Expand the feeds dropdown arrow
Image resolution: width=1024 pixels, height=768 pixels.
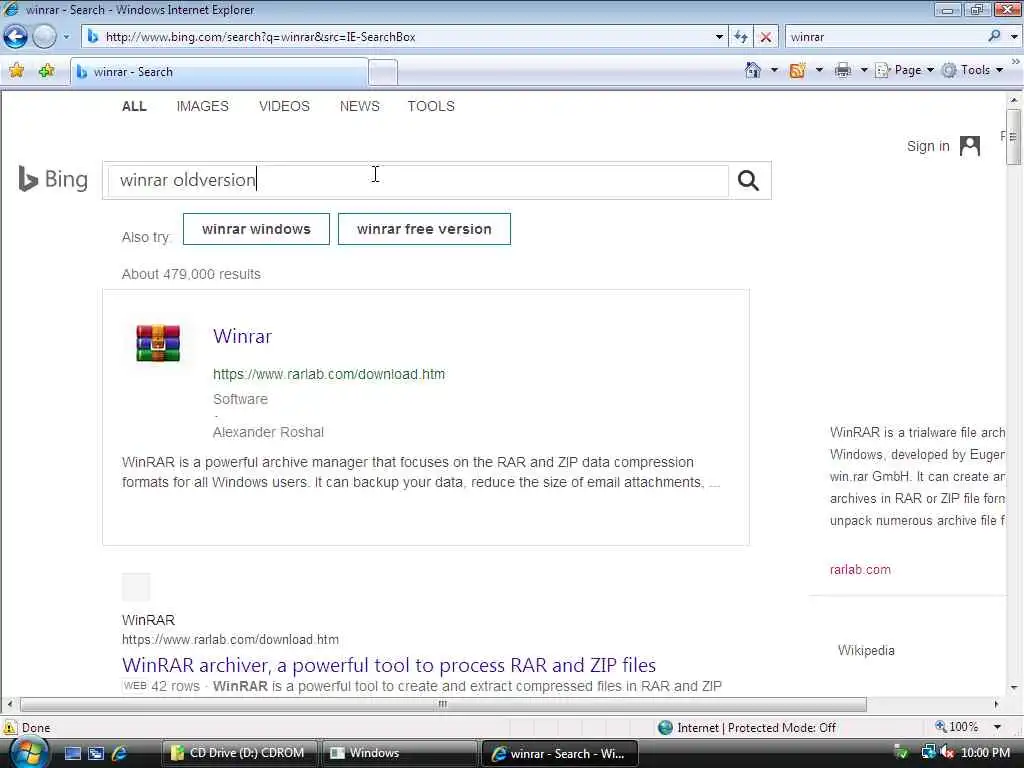(x=819, y=70)
